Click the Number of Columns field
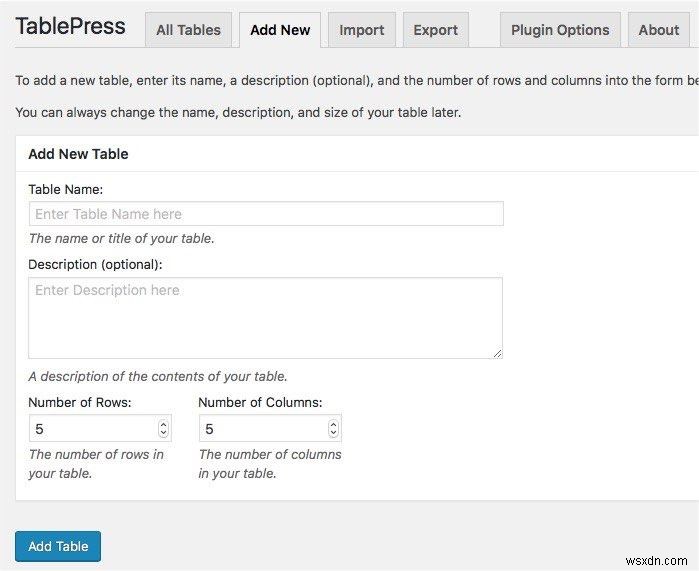 (x=270, y=428)
